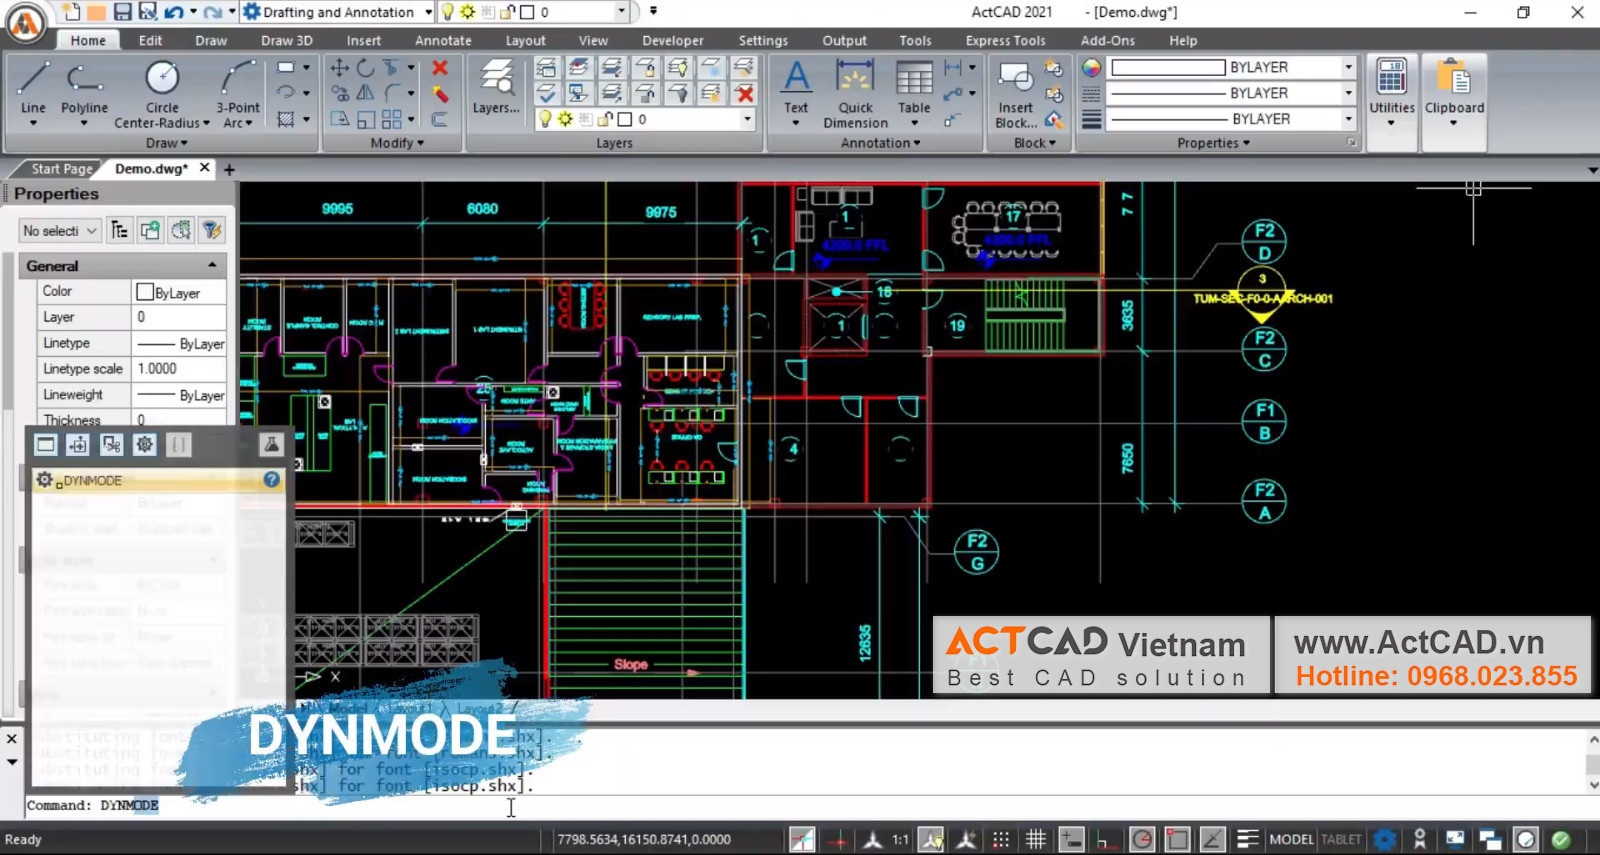Expand the Properties ribbon panel flyout
The height and width of the screenshot is (855, 1600).
(1213, 143)
